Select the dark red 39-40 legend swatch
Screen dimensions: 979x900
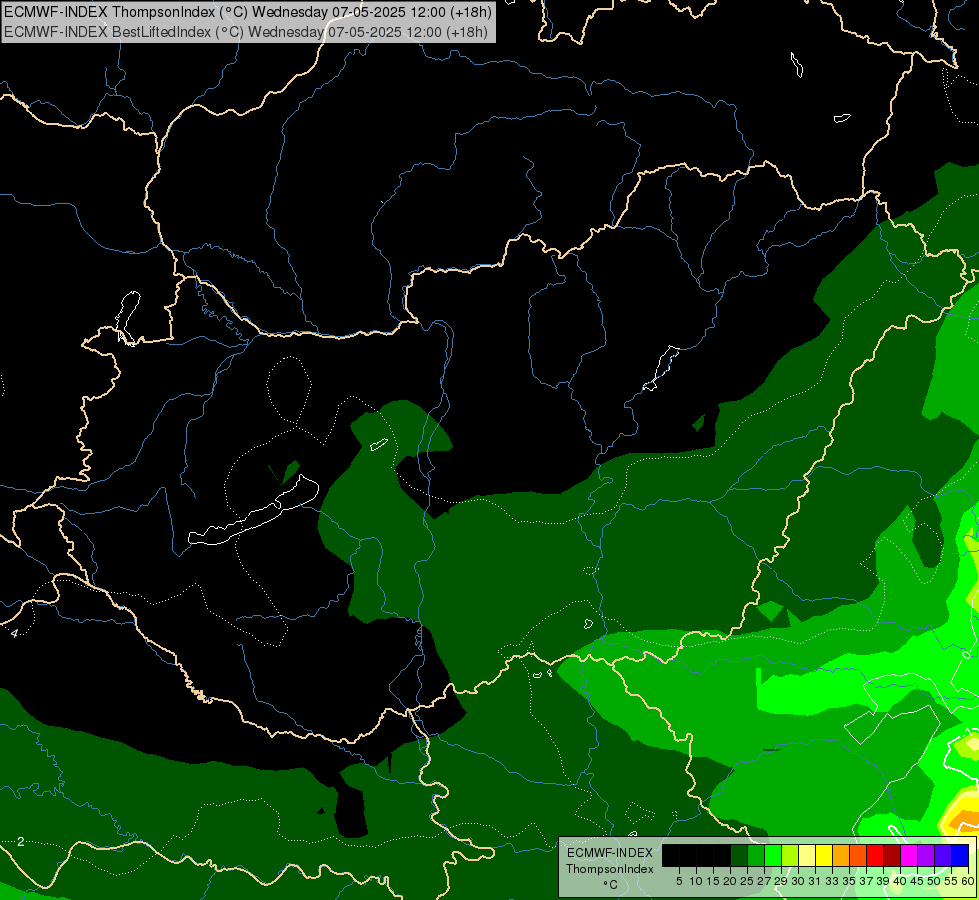pos(892,856)
